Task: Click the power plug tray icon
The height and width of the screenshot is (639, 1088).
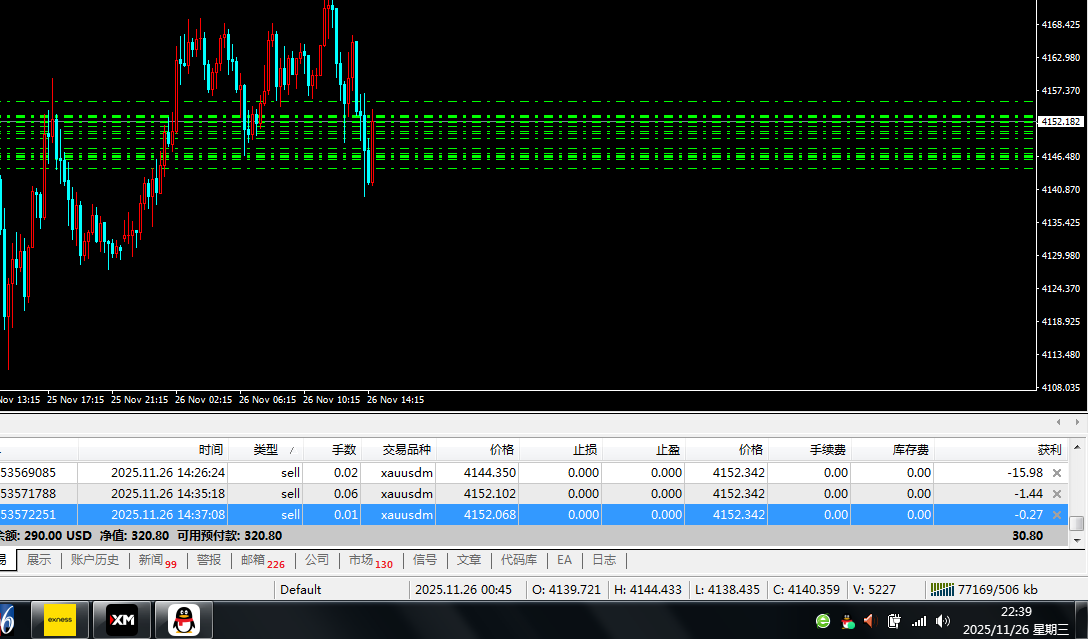Action: (894, 621)
